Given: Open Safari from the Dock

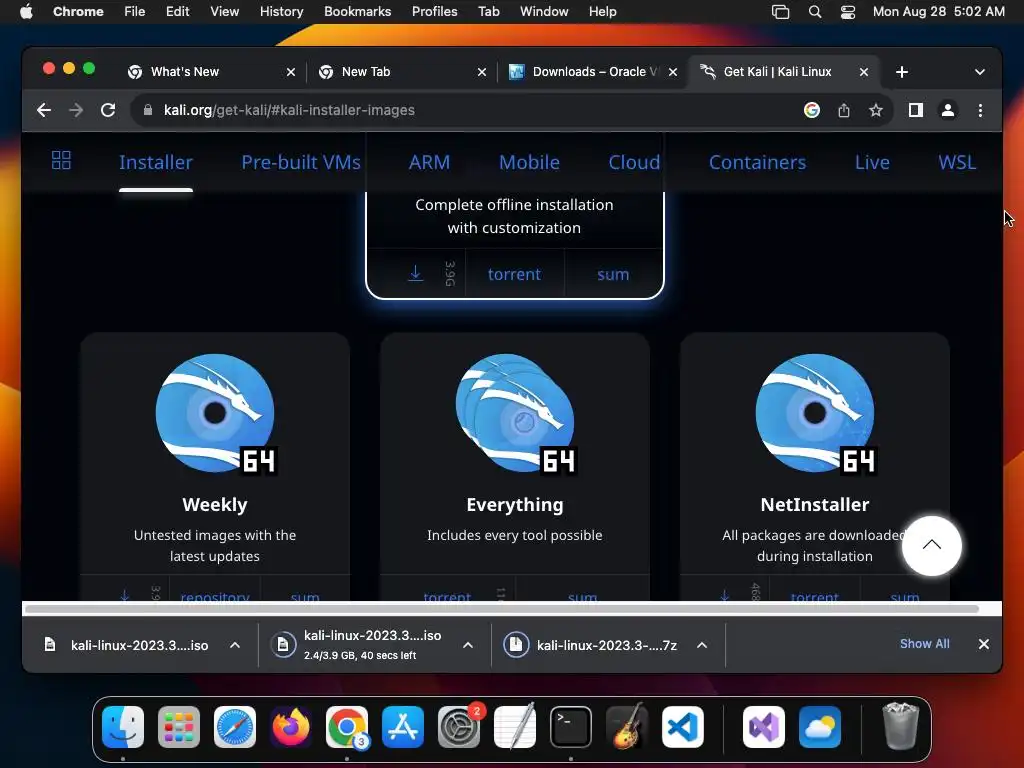Looking at the screenshot, I should pos(234,727).
